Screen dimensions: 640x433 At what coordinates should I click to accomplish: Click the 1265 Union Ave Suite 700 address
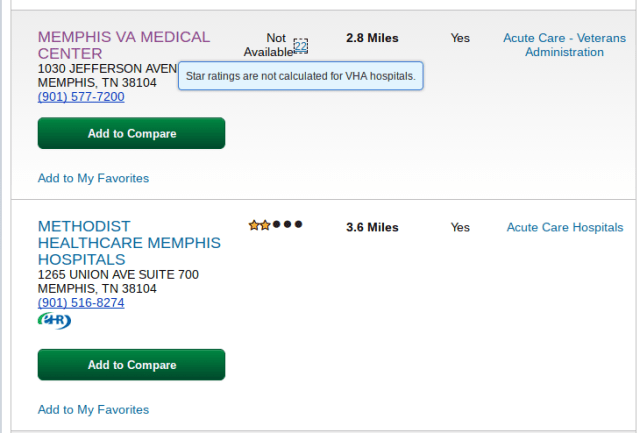pos(118,274)
